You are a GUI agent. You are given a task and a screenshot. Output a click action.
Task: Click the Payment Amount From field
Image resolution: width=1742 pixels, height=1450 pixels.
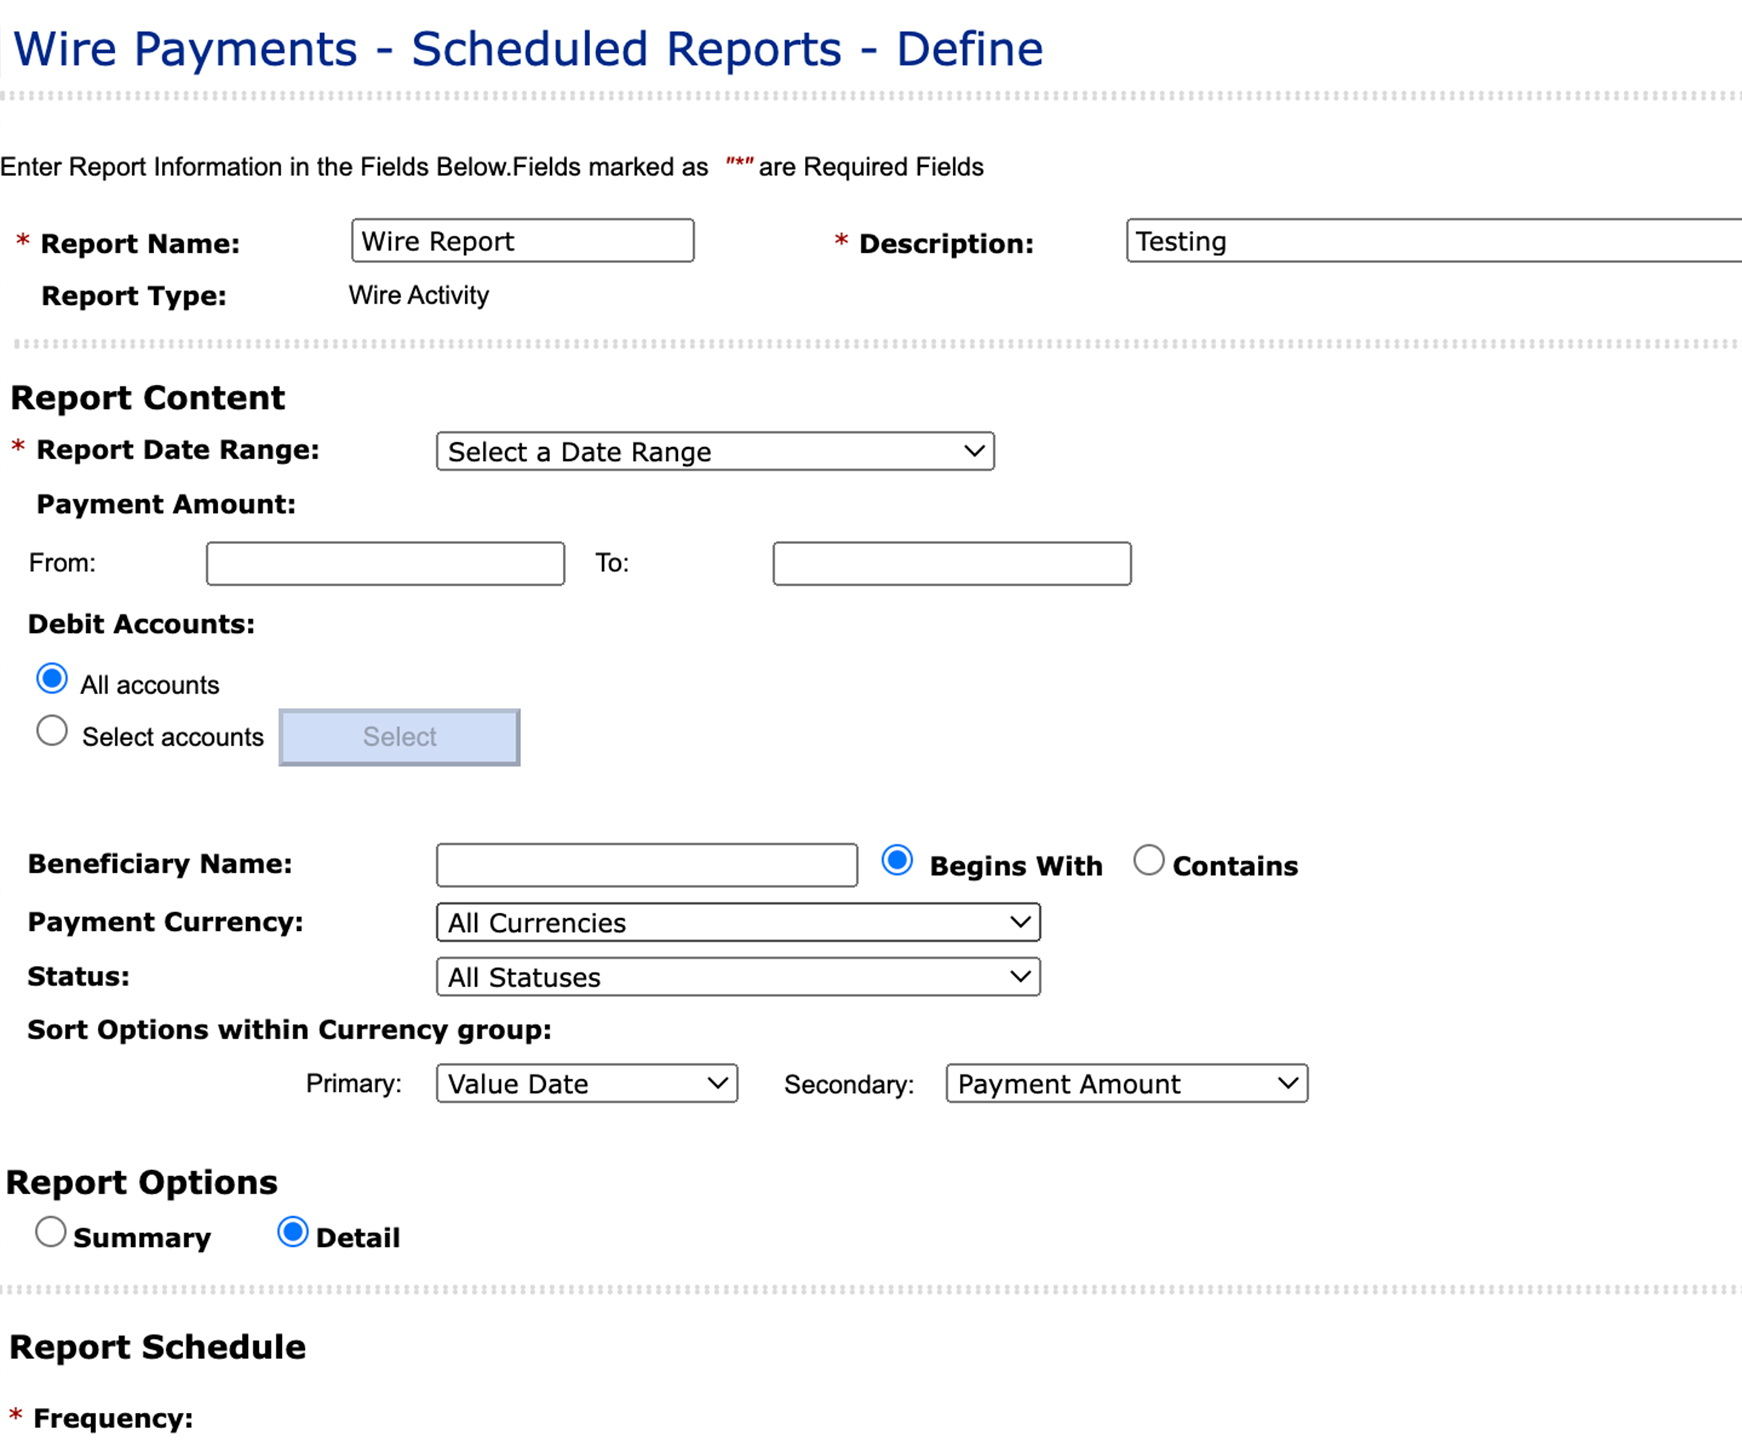(385, 564)
